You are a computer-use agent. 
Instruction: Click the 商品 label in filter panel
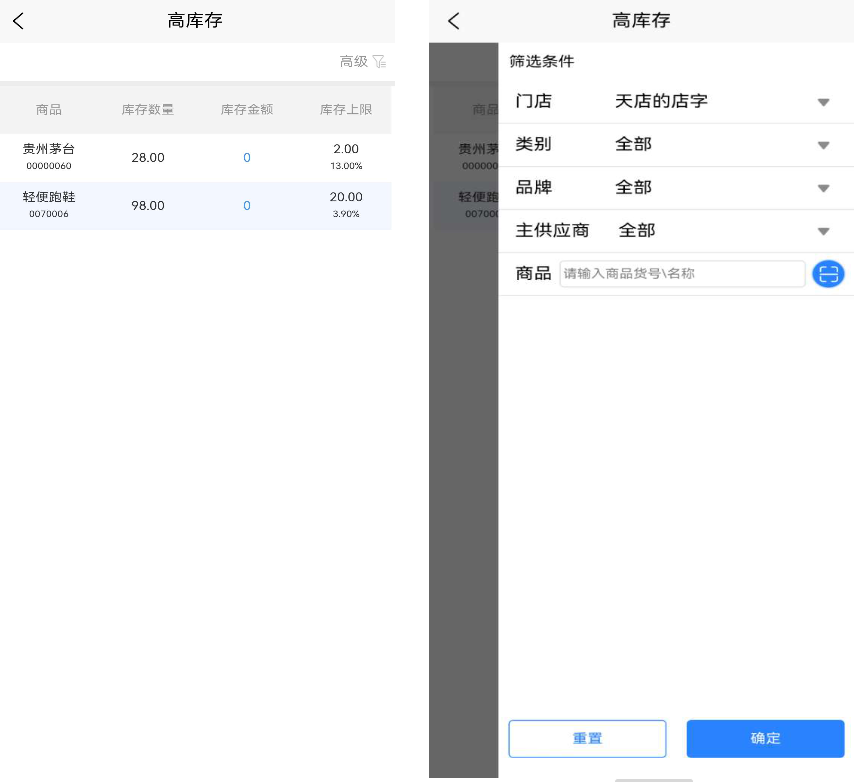(533, 273)
